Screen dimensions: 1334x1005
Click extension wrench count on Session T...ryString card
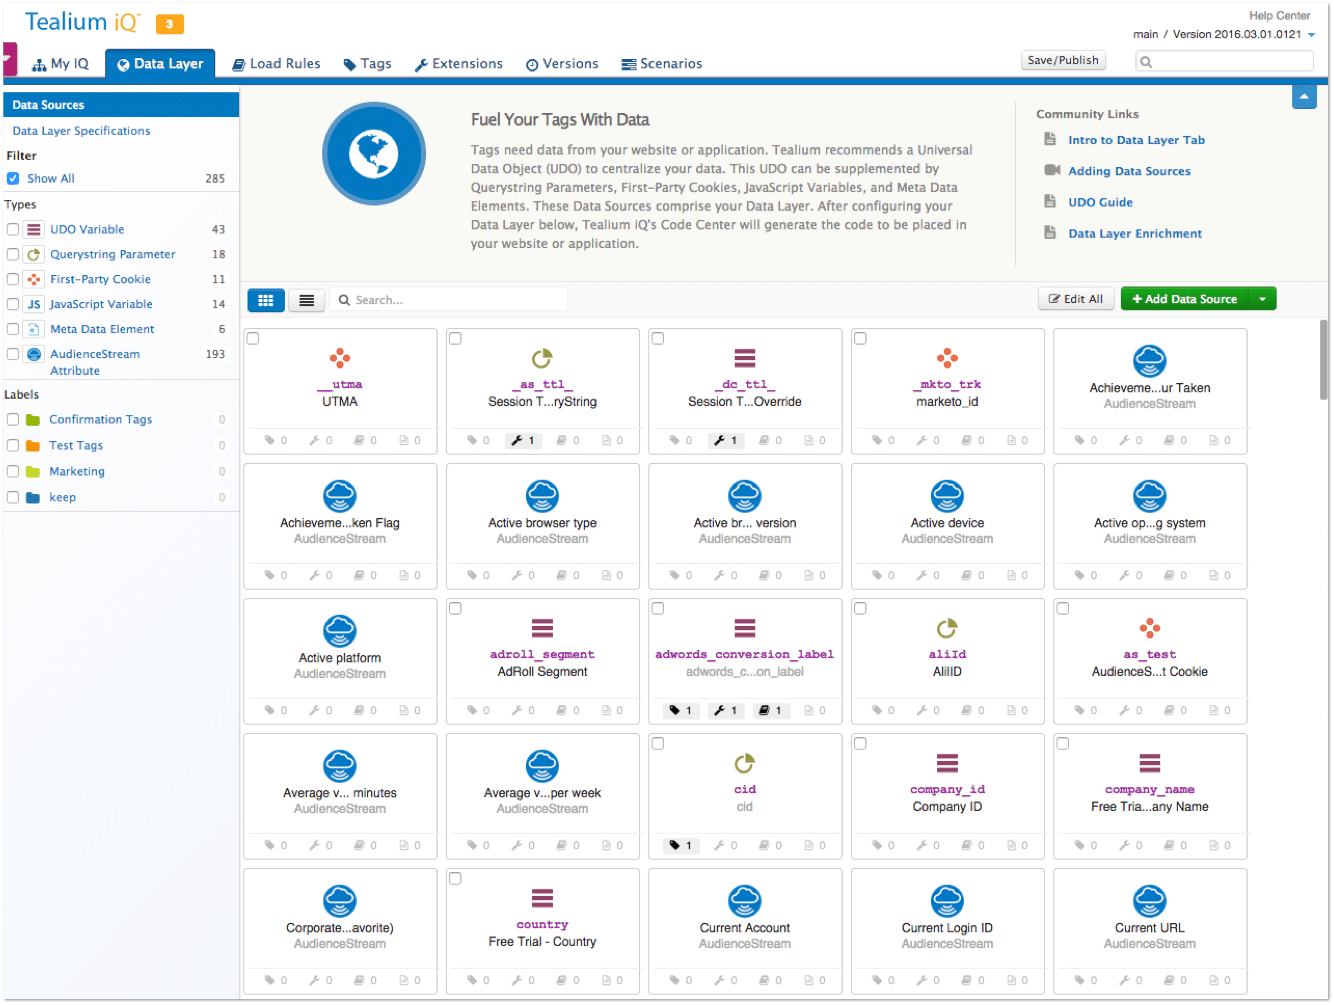pos(524,440)
